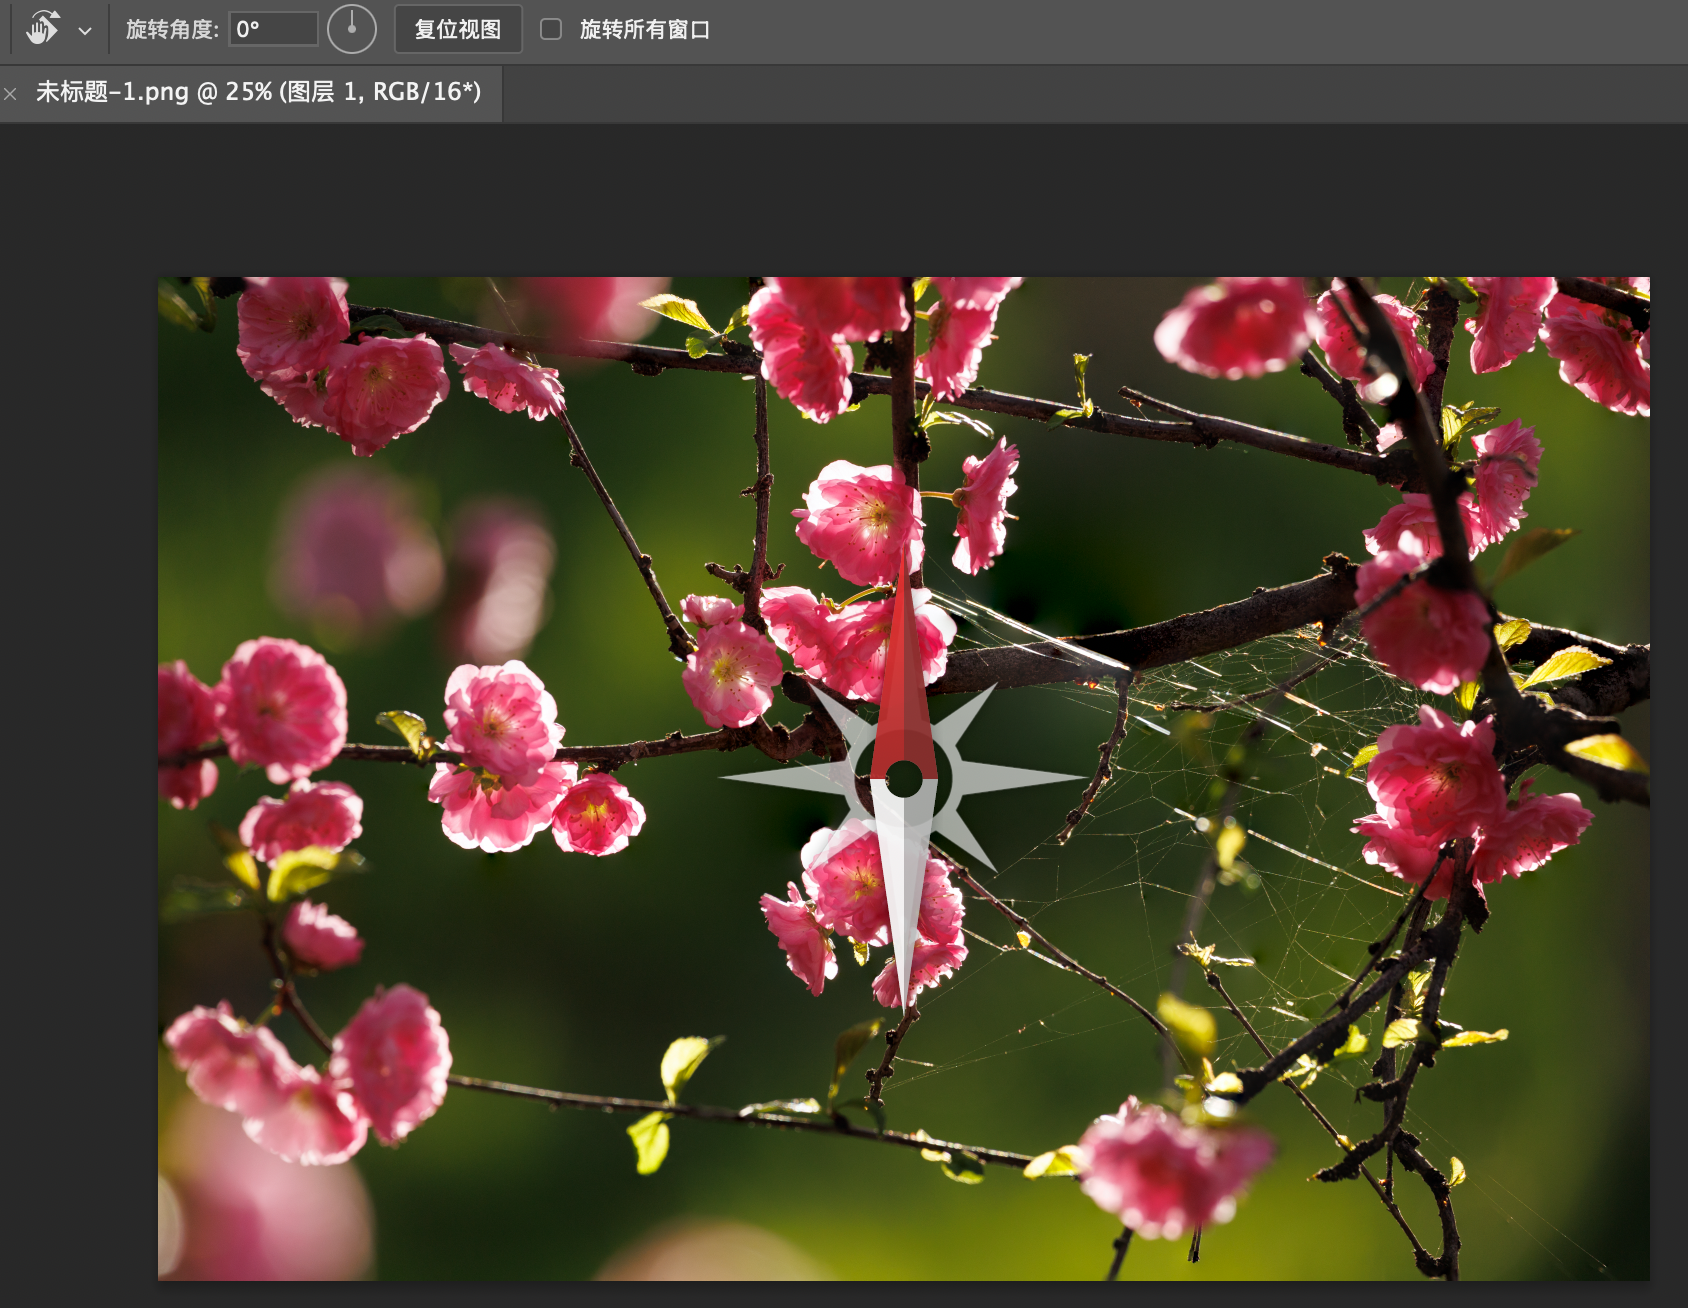This screenshot has width=1688, height=1308.
Task: Click the 旋转所有窗口 label text
Action: pyautogui.click(x=644, y=29)
